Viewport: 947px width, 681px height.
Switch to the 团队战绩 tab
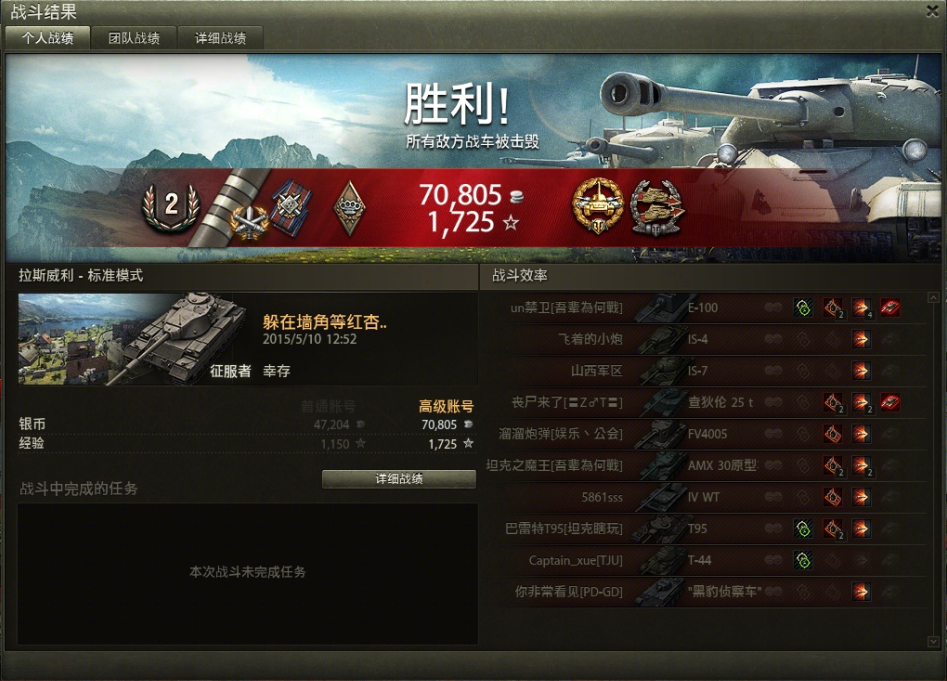[x=133, y=38]
